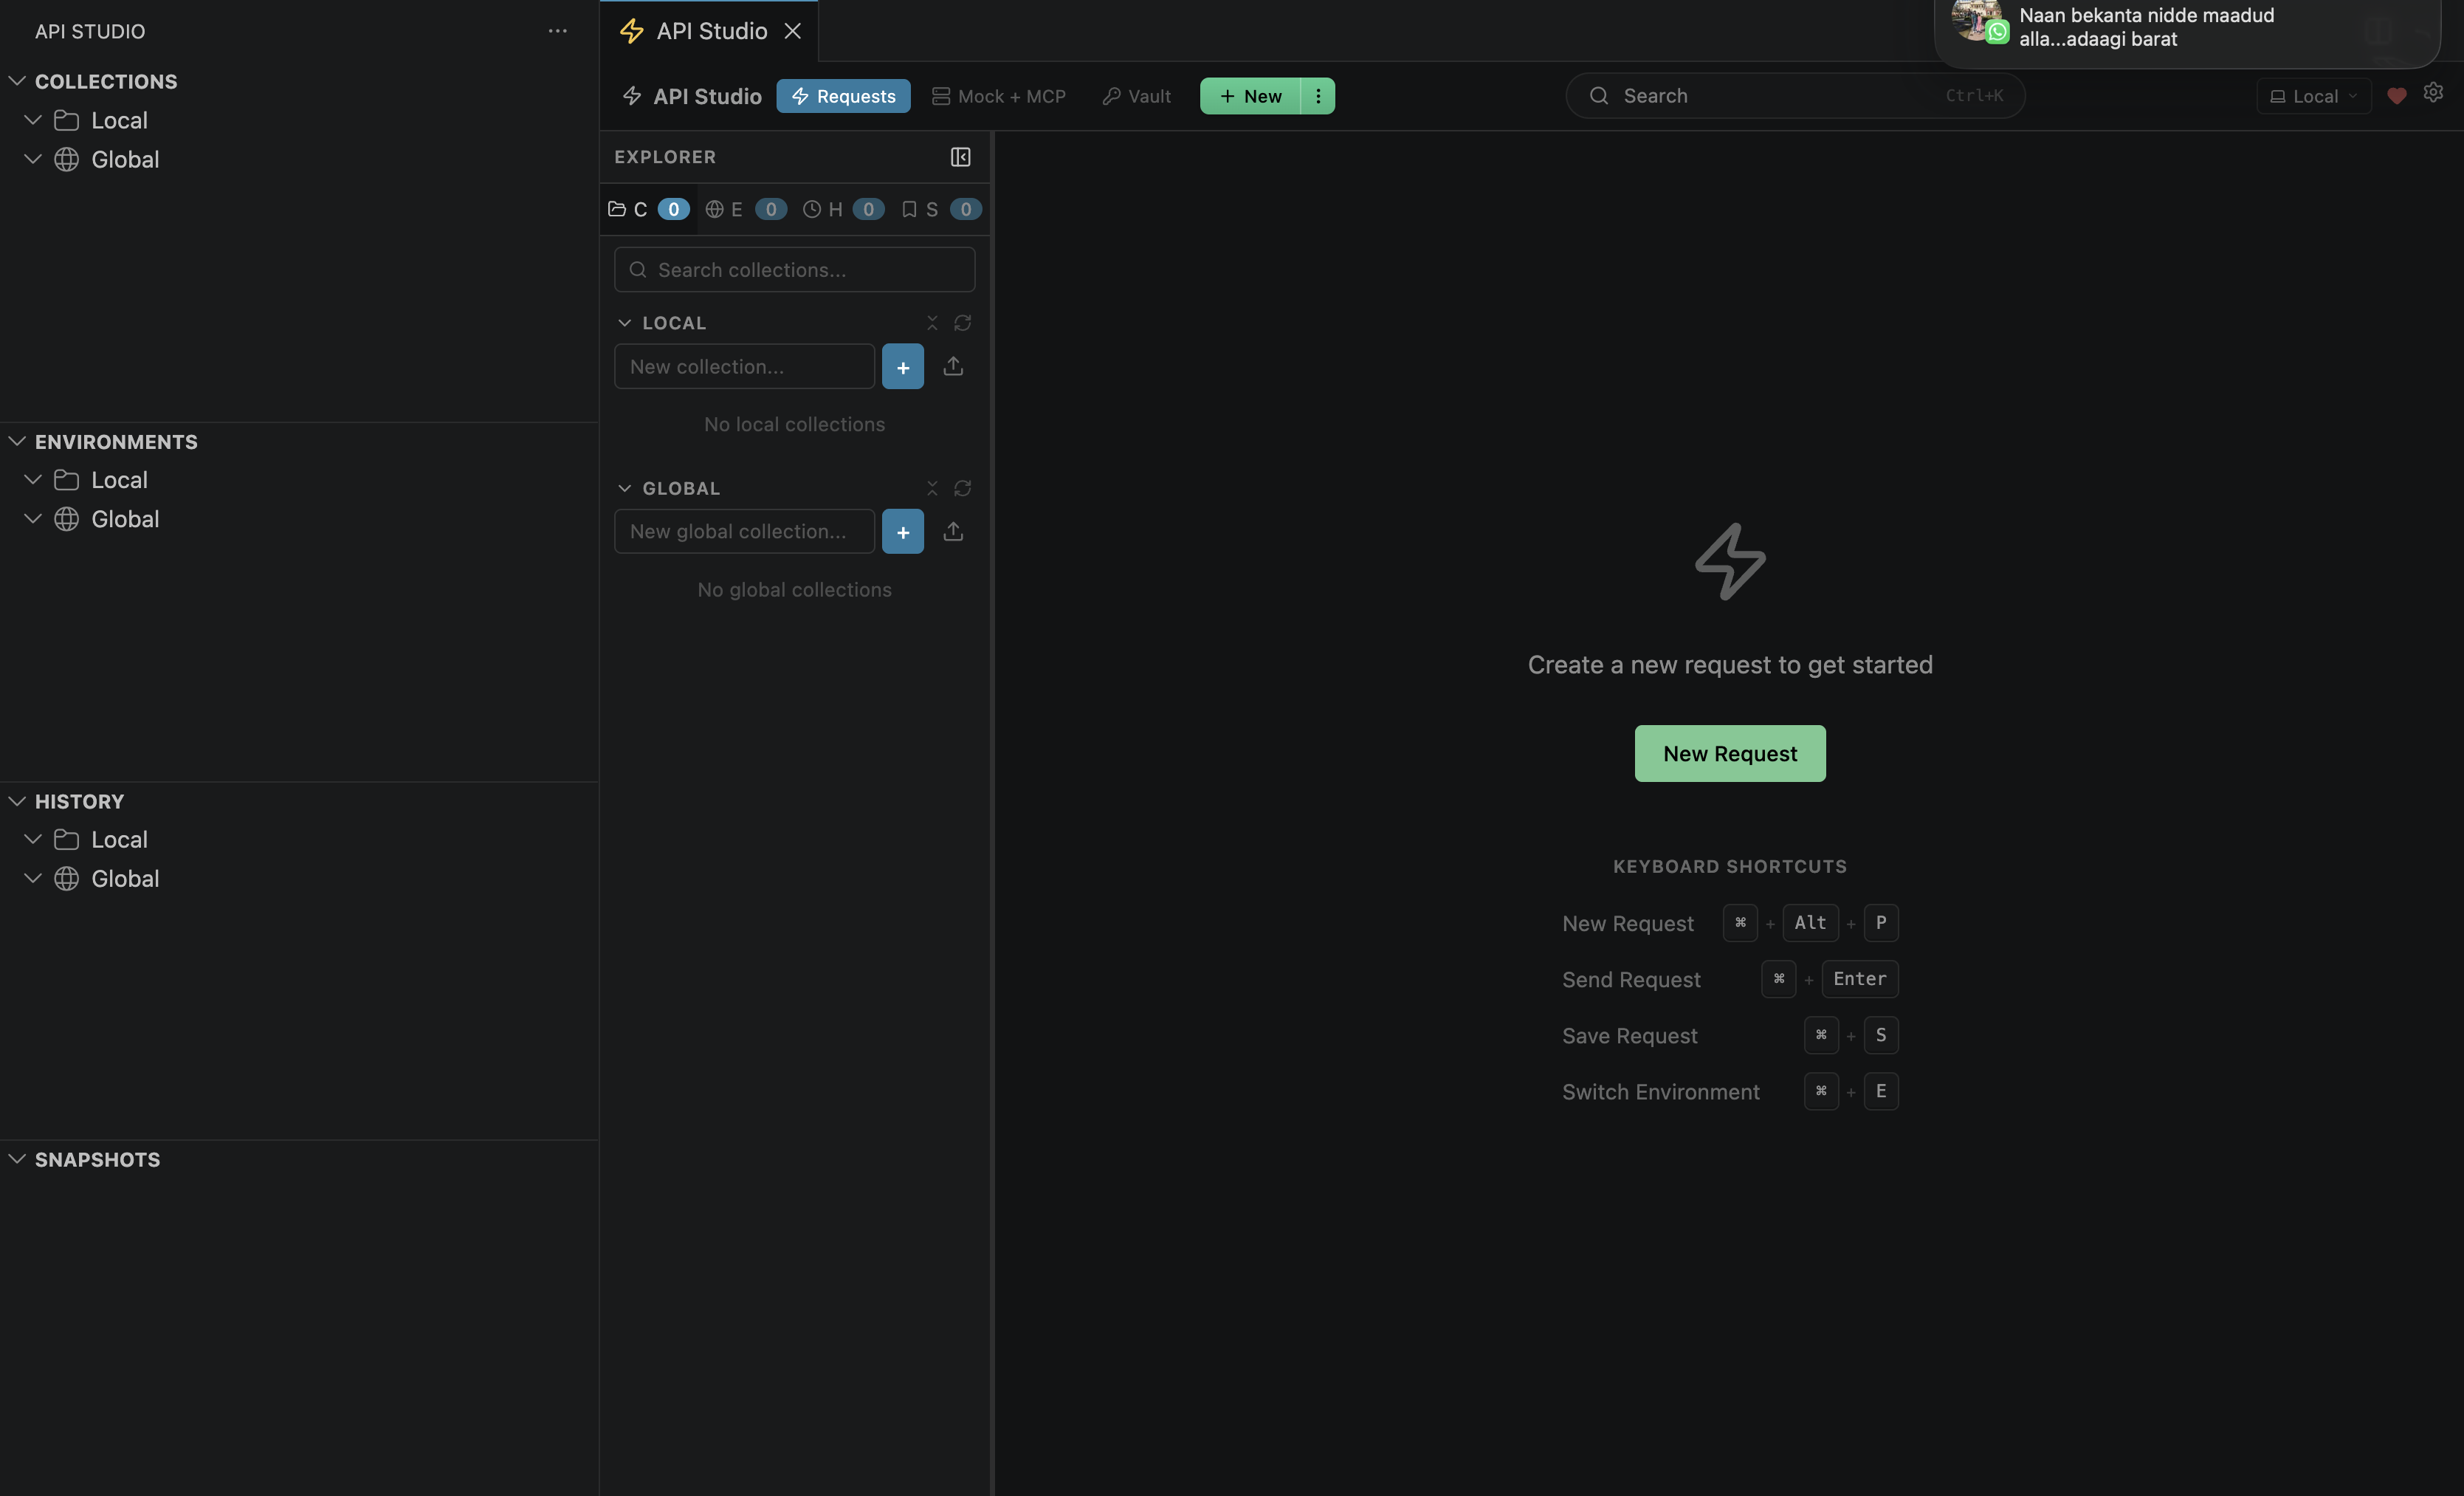Collapse the COLLECTIONS sidebar section
2464x1496 pixels.
(x=17, y=81)
